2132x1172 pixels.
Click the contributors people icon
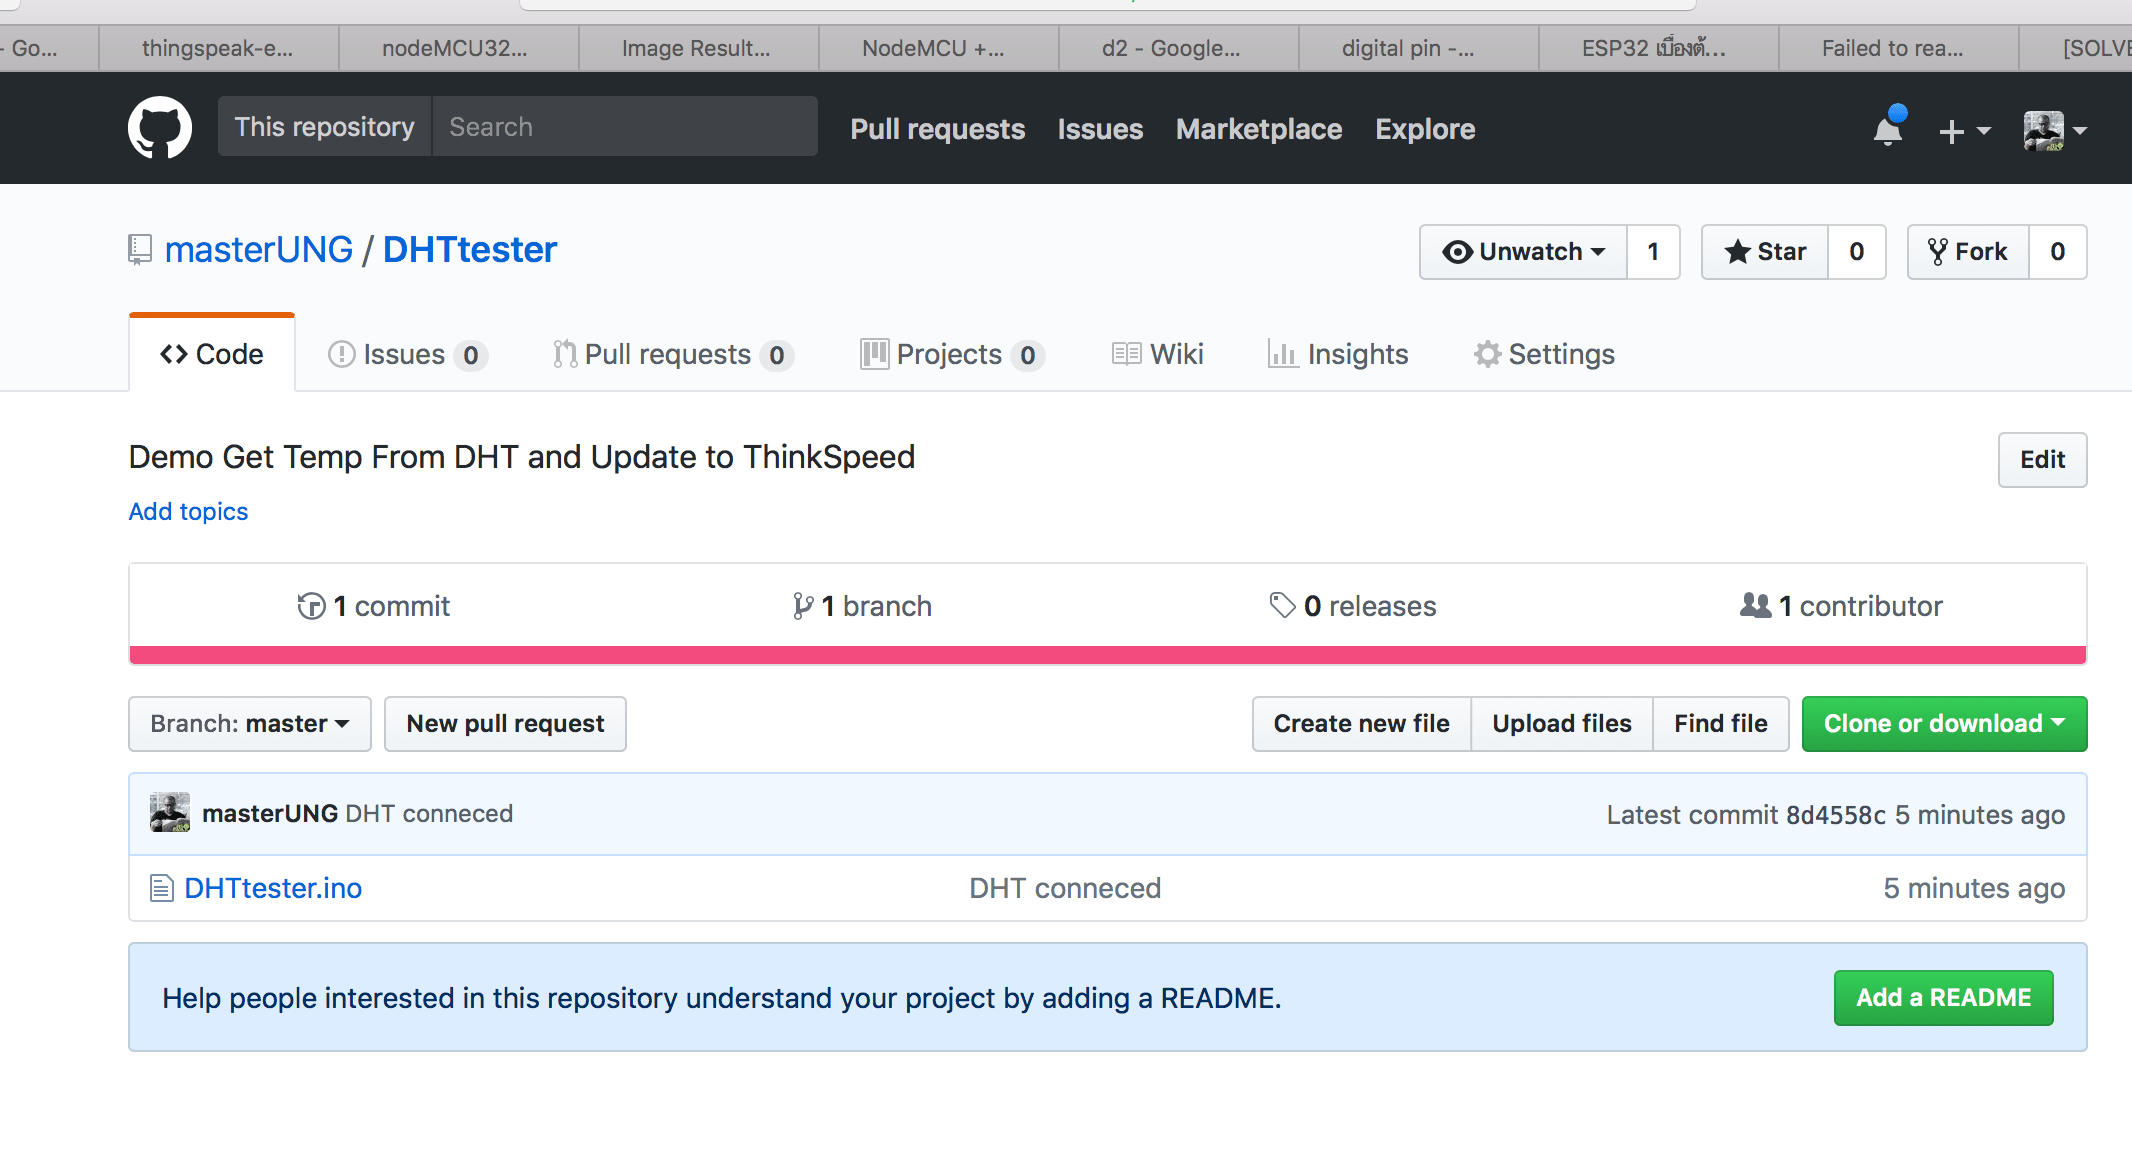tap(1755, 605)
